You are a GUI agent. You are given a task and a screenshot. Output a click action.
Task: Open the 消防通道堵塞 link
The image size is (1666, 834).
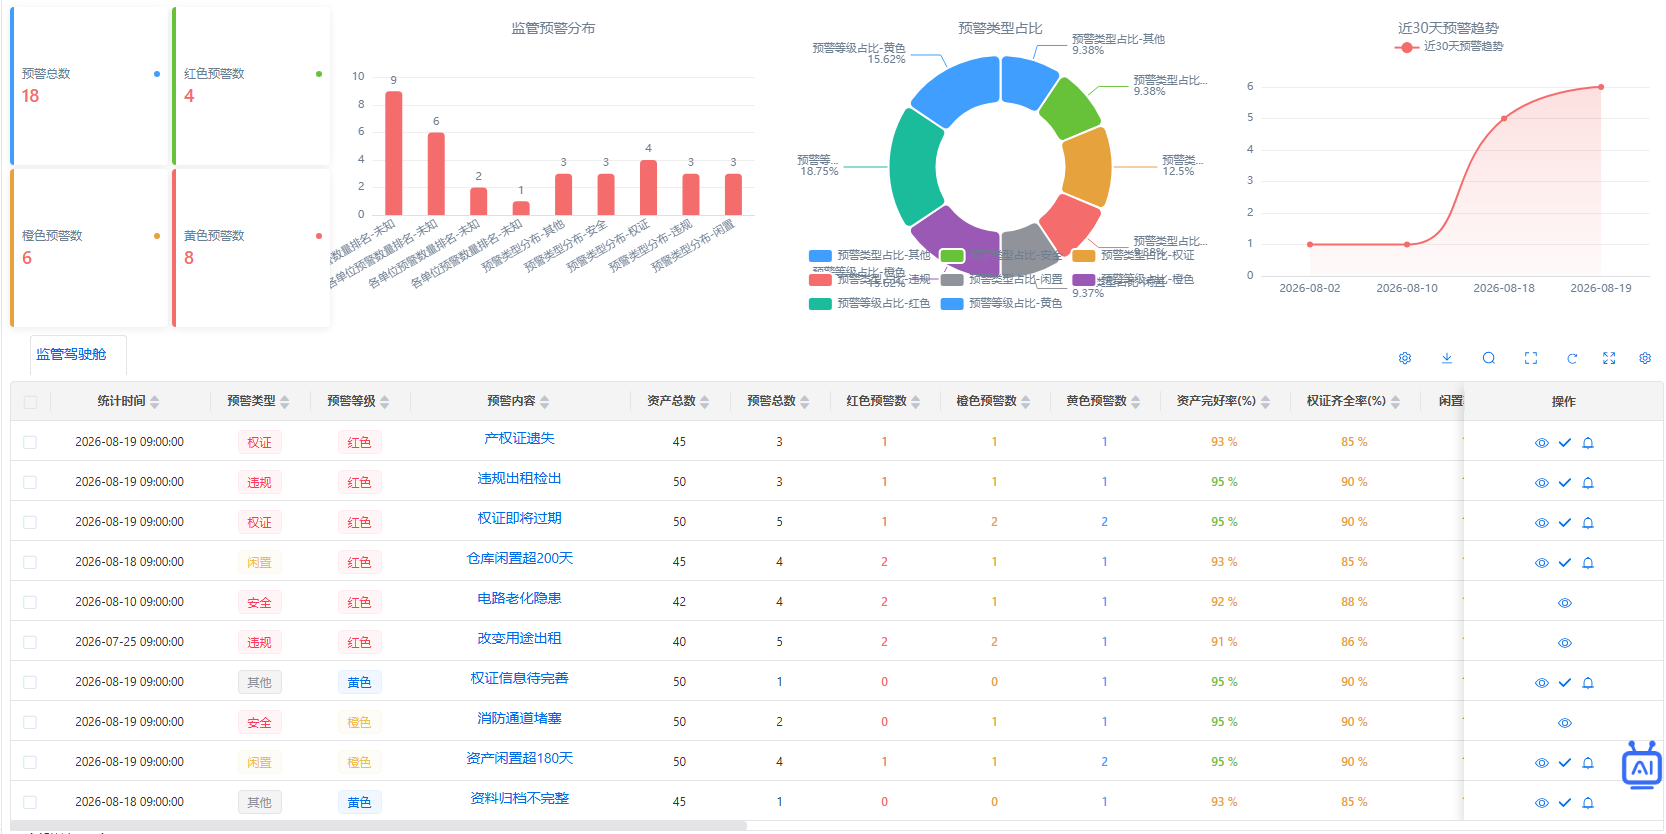pyautogui.click(x=519, y=719)
